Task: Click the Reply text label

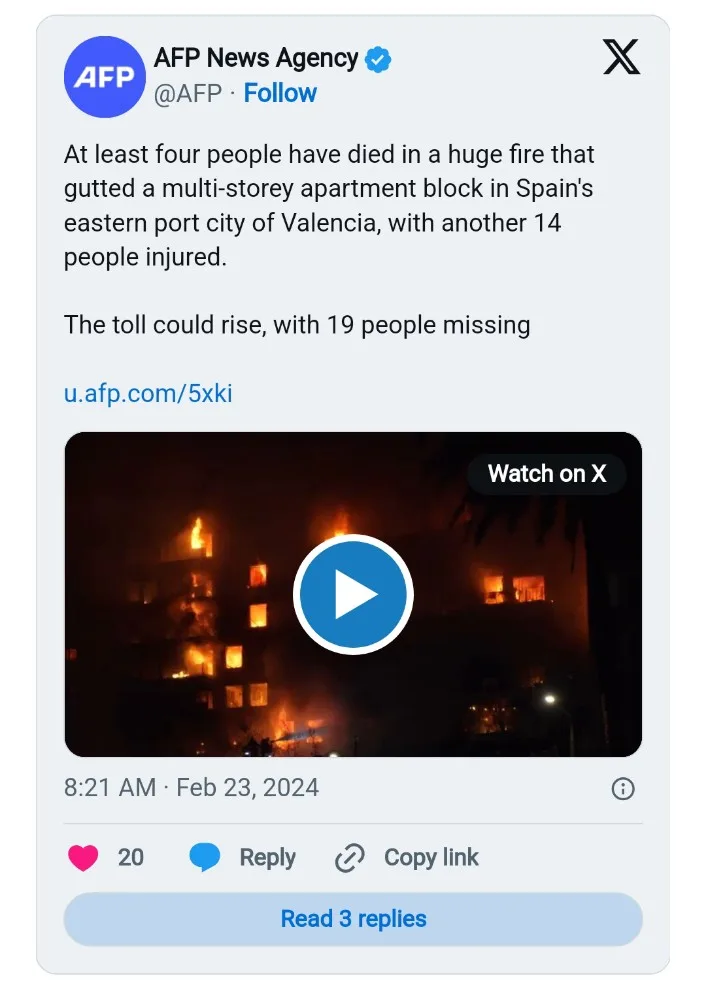Action: [x=267, y=858]
